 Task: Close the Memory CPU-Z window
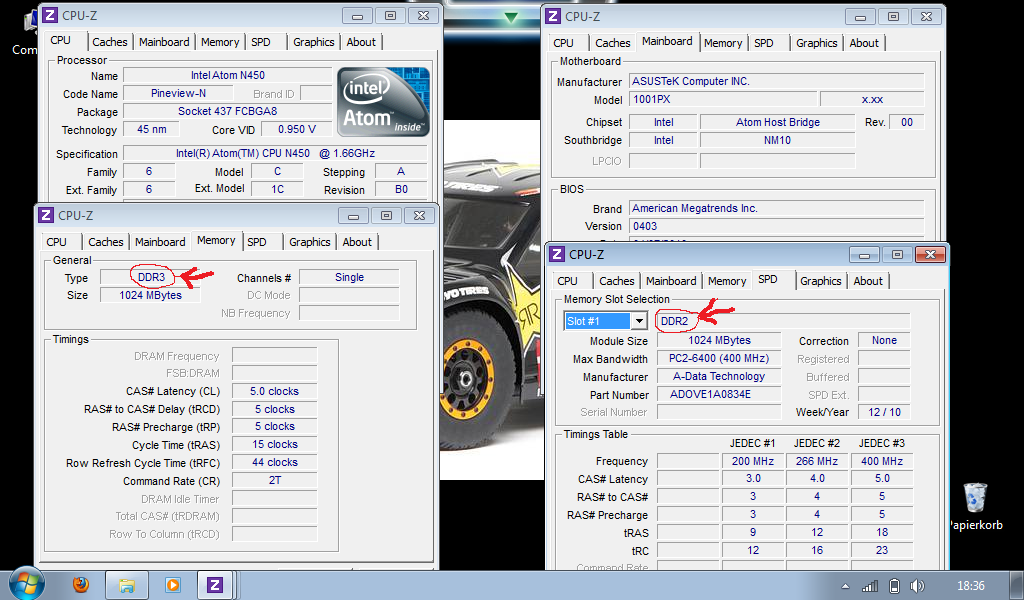click(x=419, y=215)
